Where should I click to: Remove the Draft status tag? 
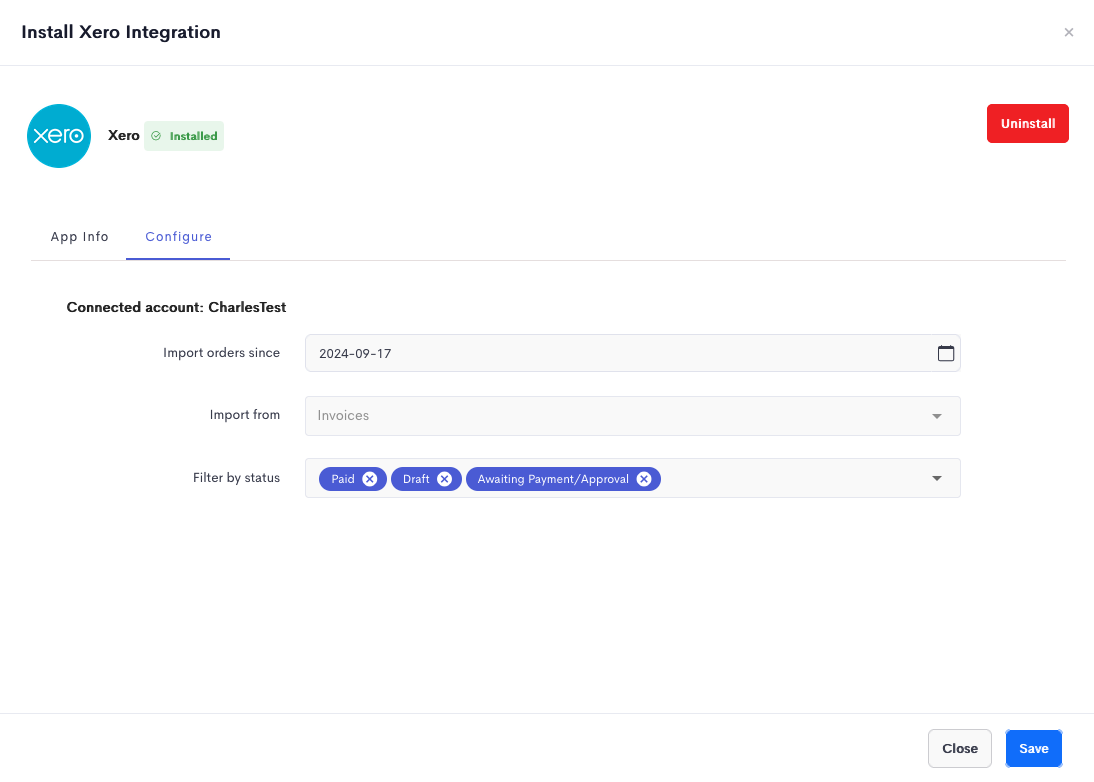(444, 479)
